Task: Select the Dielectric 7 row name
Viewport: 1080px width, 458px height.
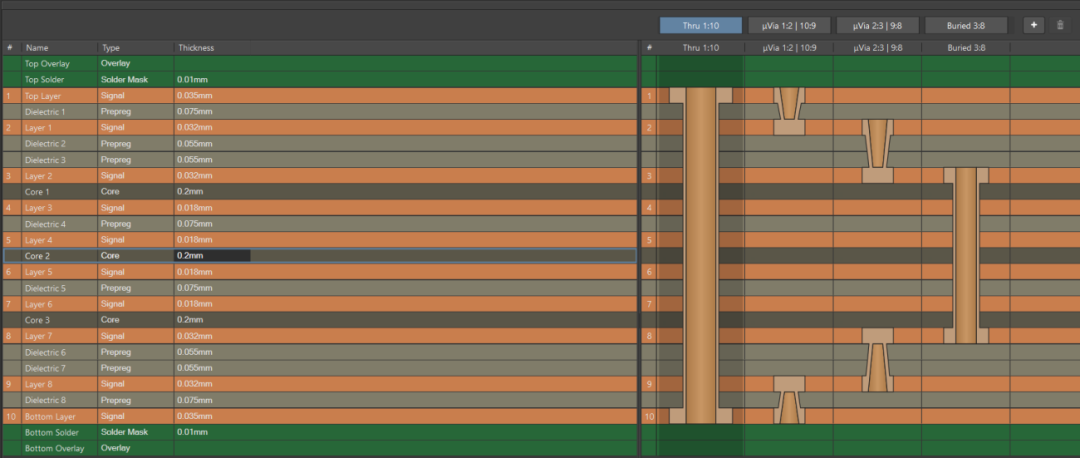Action: [x=45, y=368]
